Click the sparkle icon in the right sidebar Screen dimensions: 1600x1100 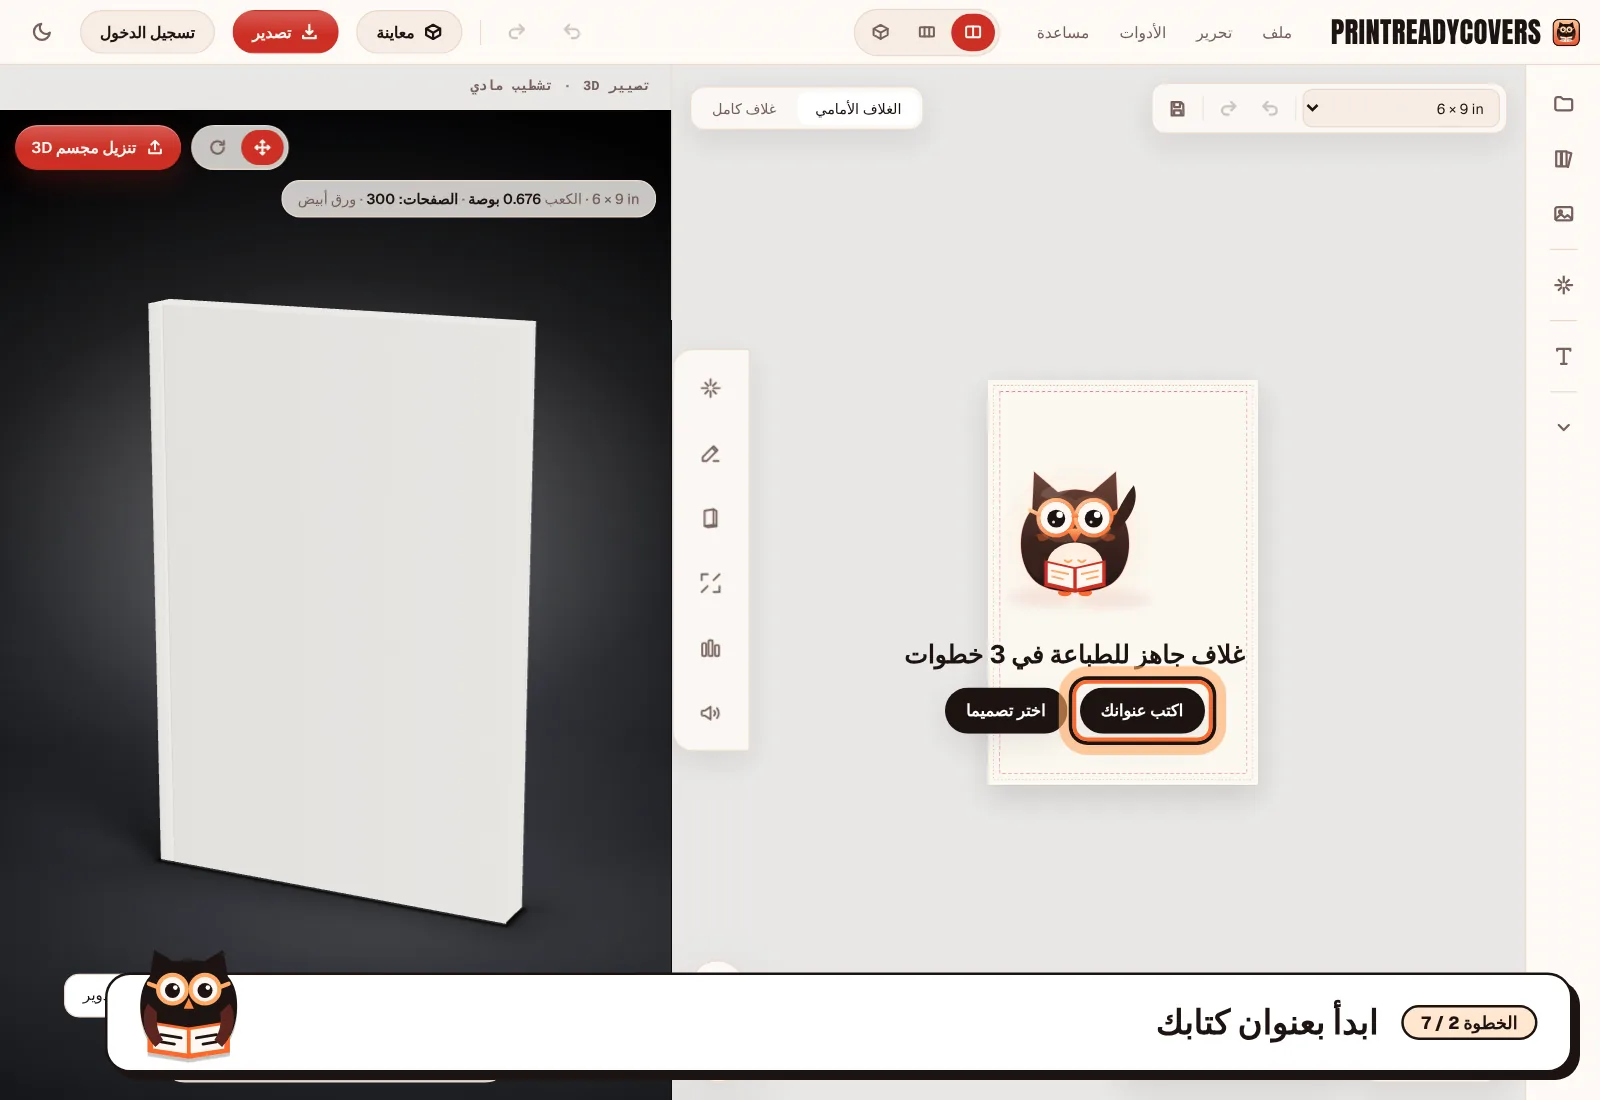[1564, 285]
